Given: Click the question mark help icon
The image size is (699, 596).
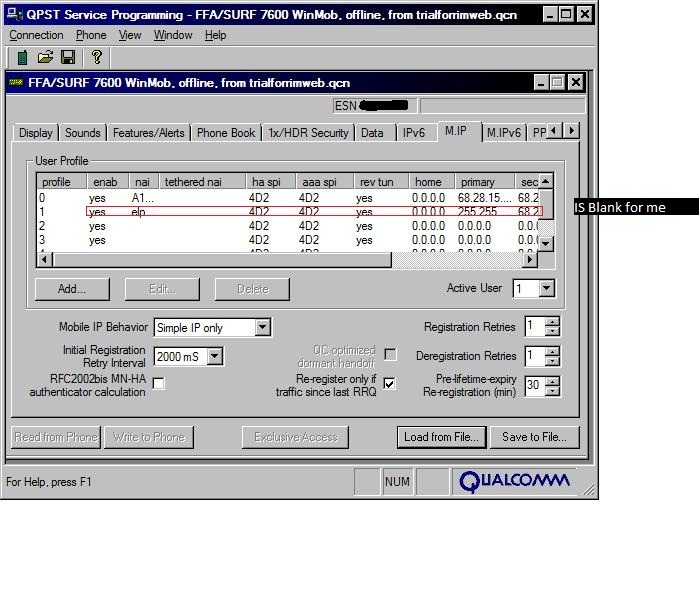Looking at the screenshot, I should (x=96, y=58).
